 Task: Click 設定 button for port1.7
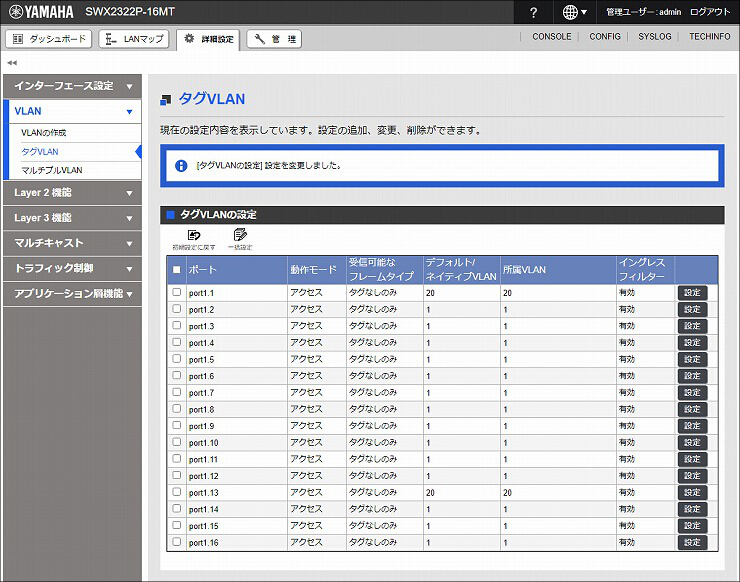[x=692, y=393]
